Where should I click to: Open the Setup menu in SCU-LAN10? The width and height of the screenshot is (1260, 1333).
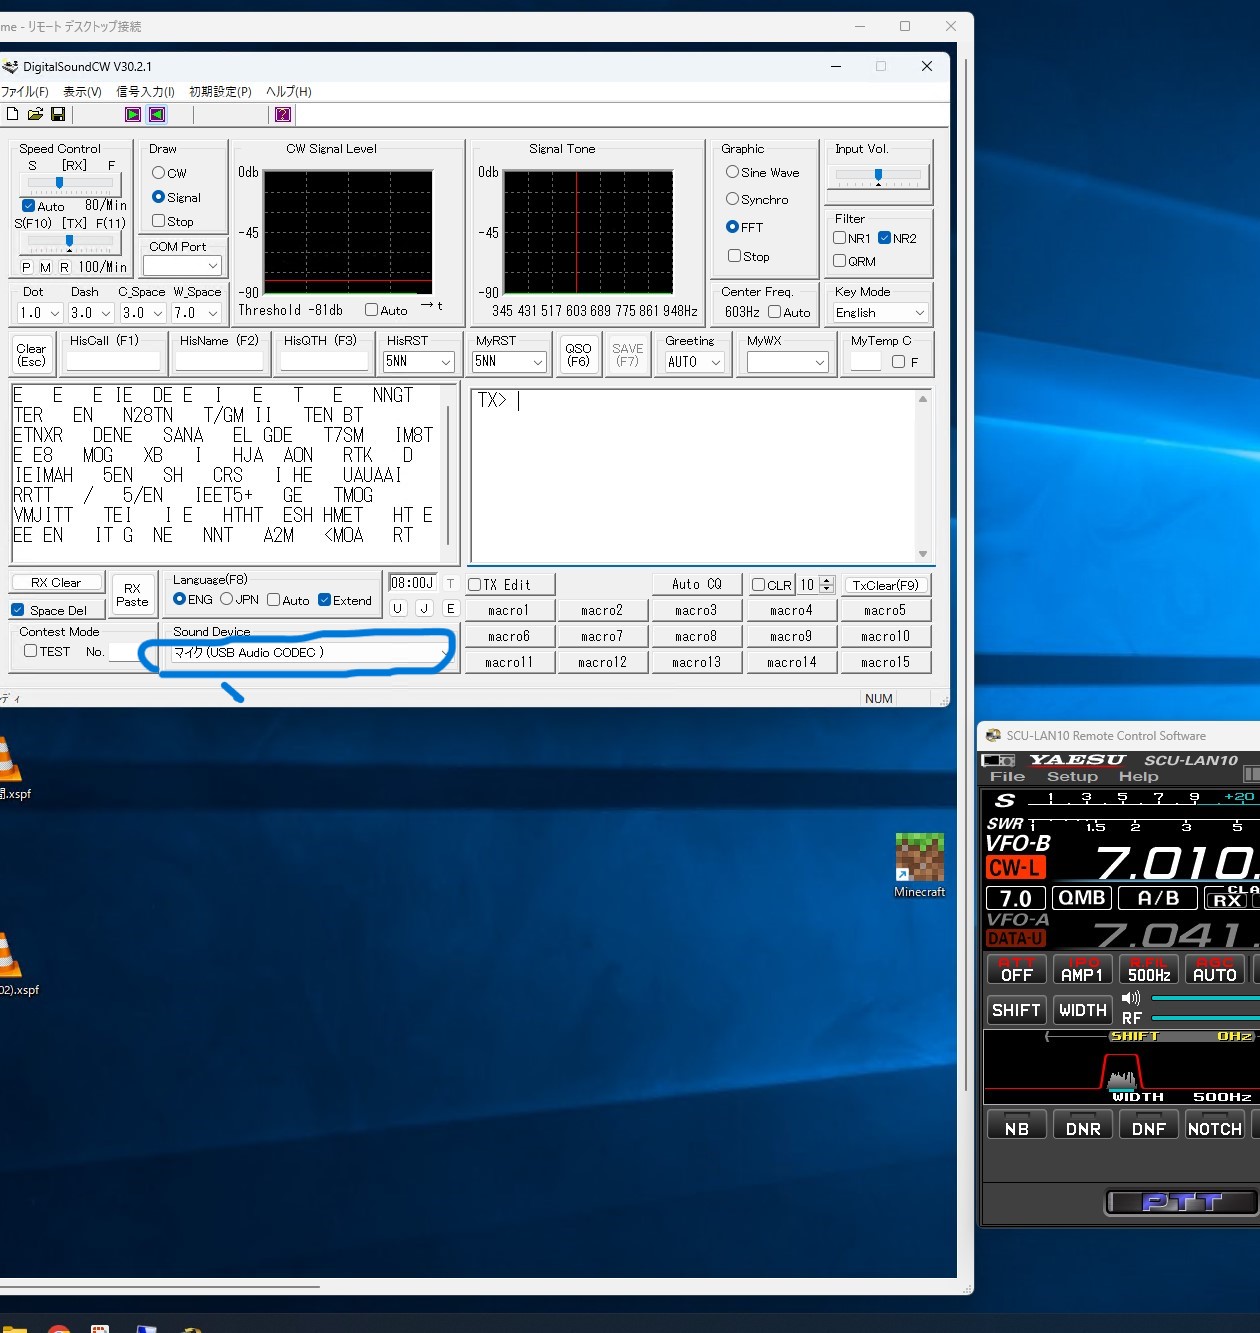pyautogui.click(x=1072, y=776)
